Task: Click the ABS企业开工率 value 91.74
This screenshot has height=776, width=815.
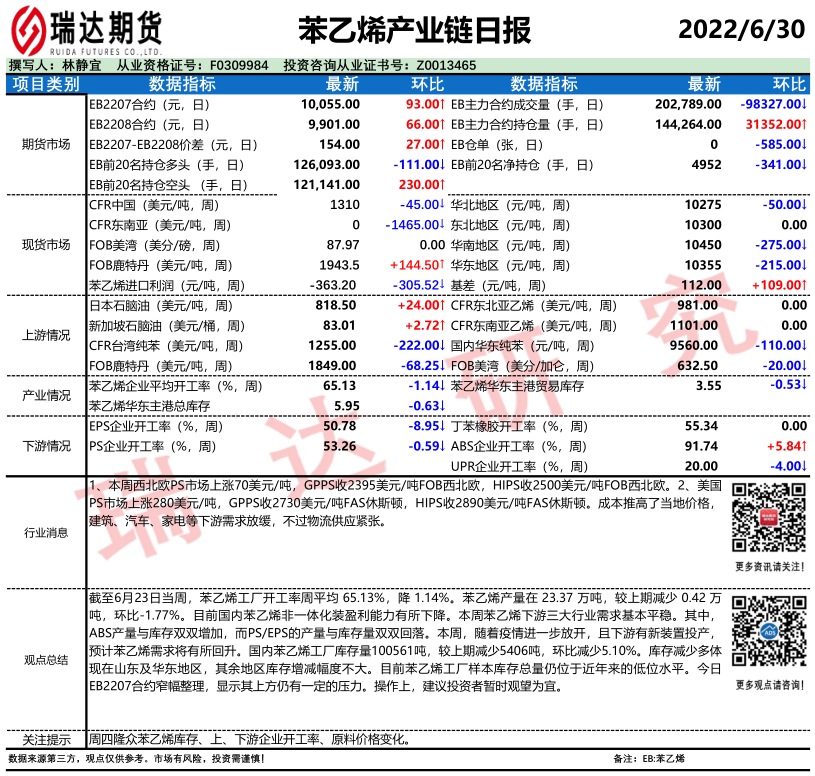Action: [701, 446]
